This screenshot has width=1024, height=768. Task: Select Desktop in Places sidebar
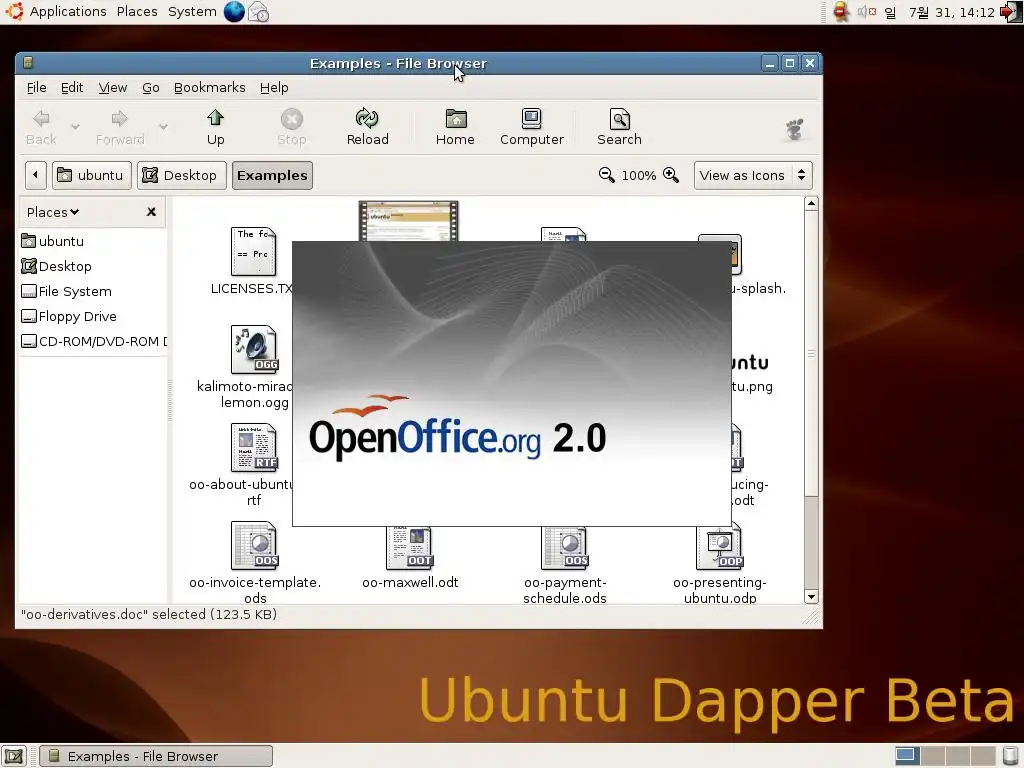tap(56, 266)
